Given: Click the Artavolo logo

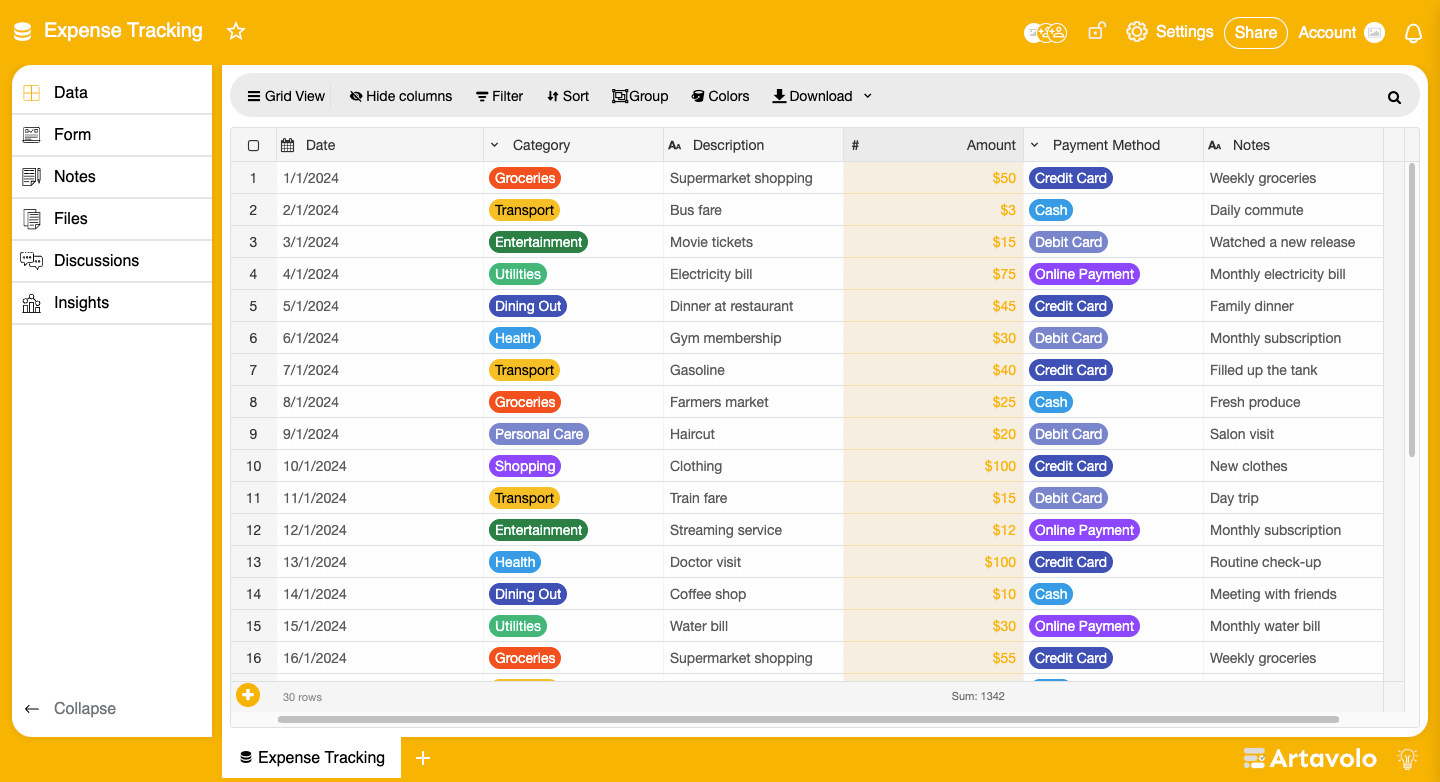Looking at the screenshot, I should pos(1310,758).
